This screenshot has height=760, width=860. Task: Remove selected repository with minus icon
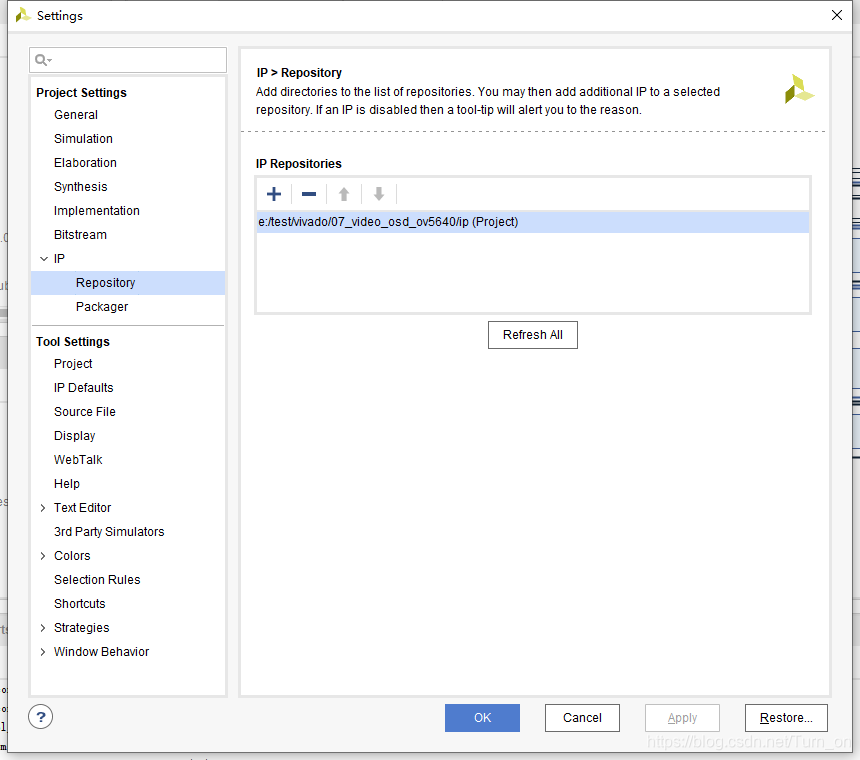[309, 194]
